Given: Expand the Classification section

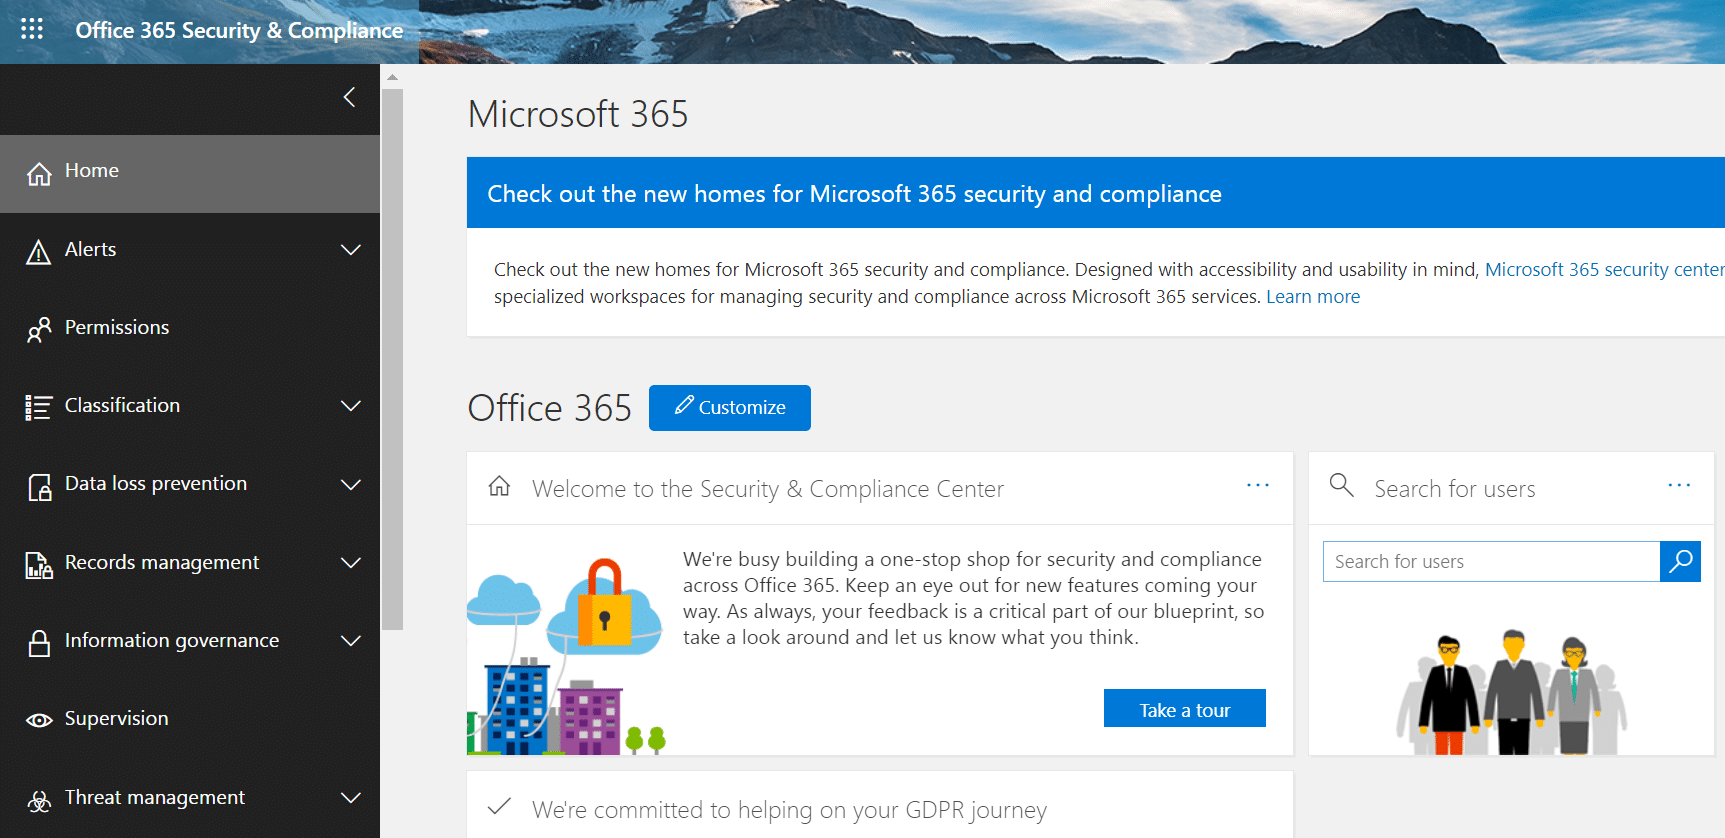Looking at the screenshot, I should pos(351,405).
